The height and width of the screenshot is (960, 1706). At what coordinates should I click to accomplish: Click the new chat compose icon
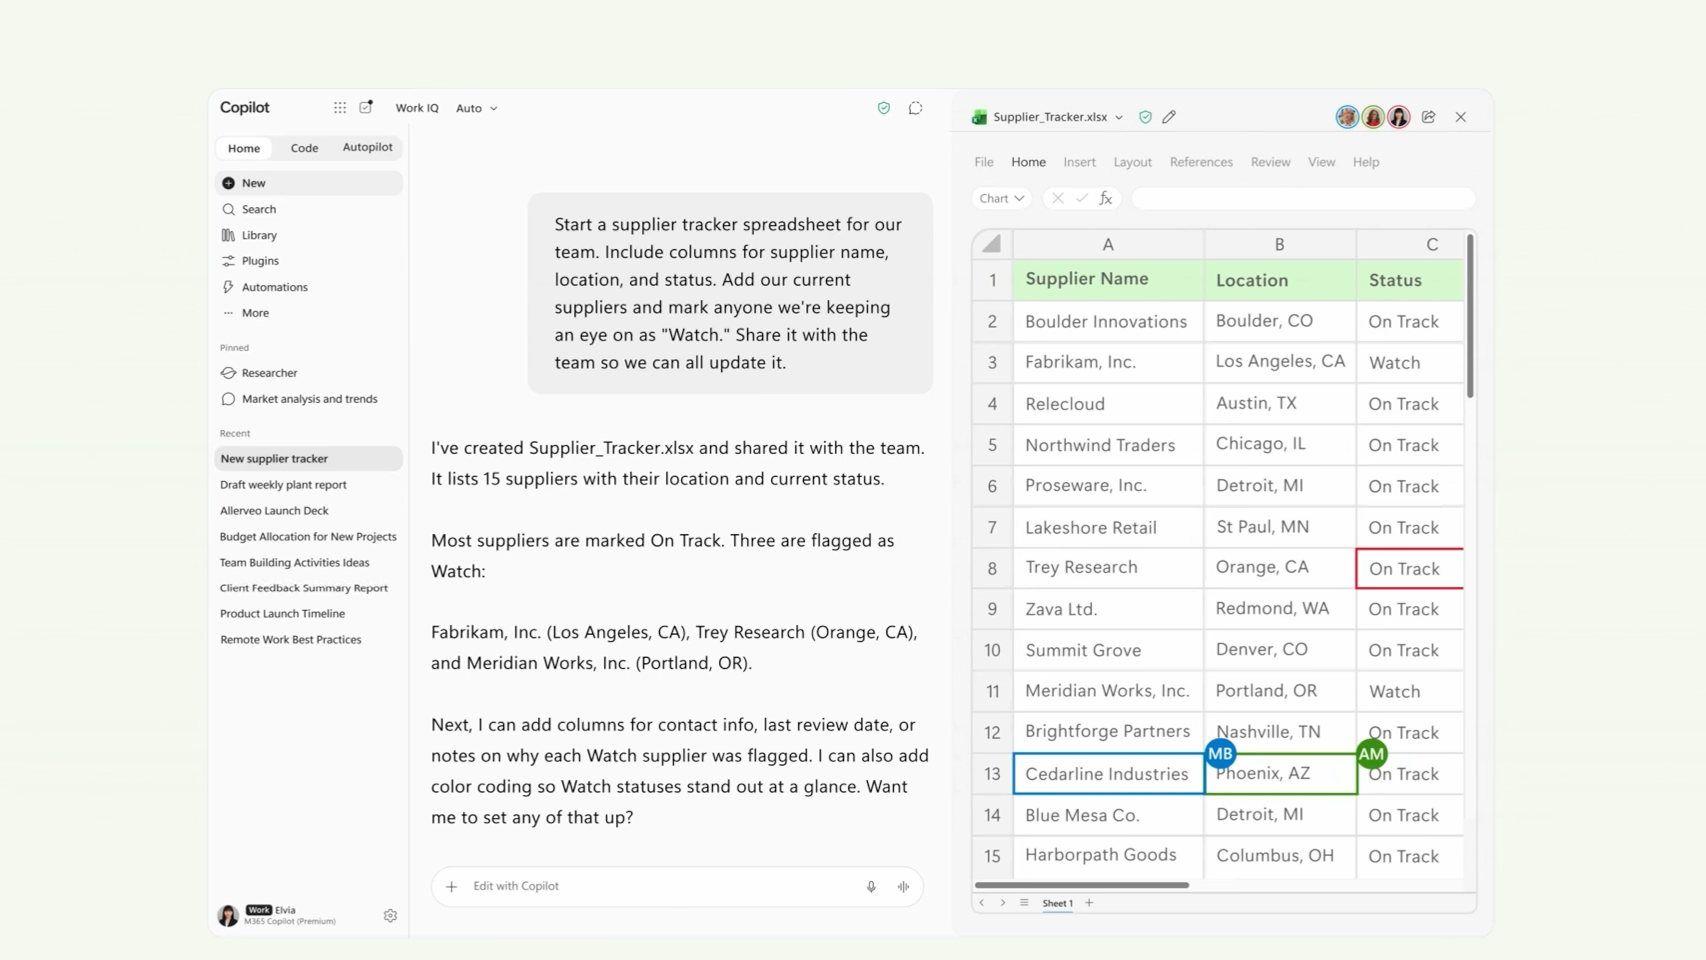(x=366, y=107)
